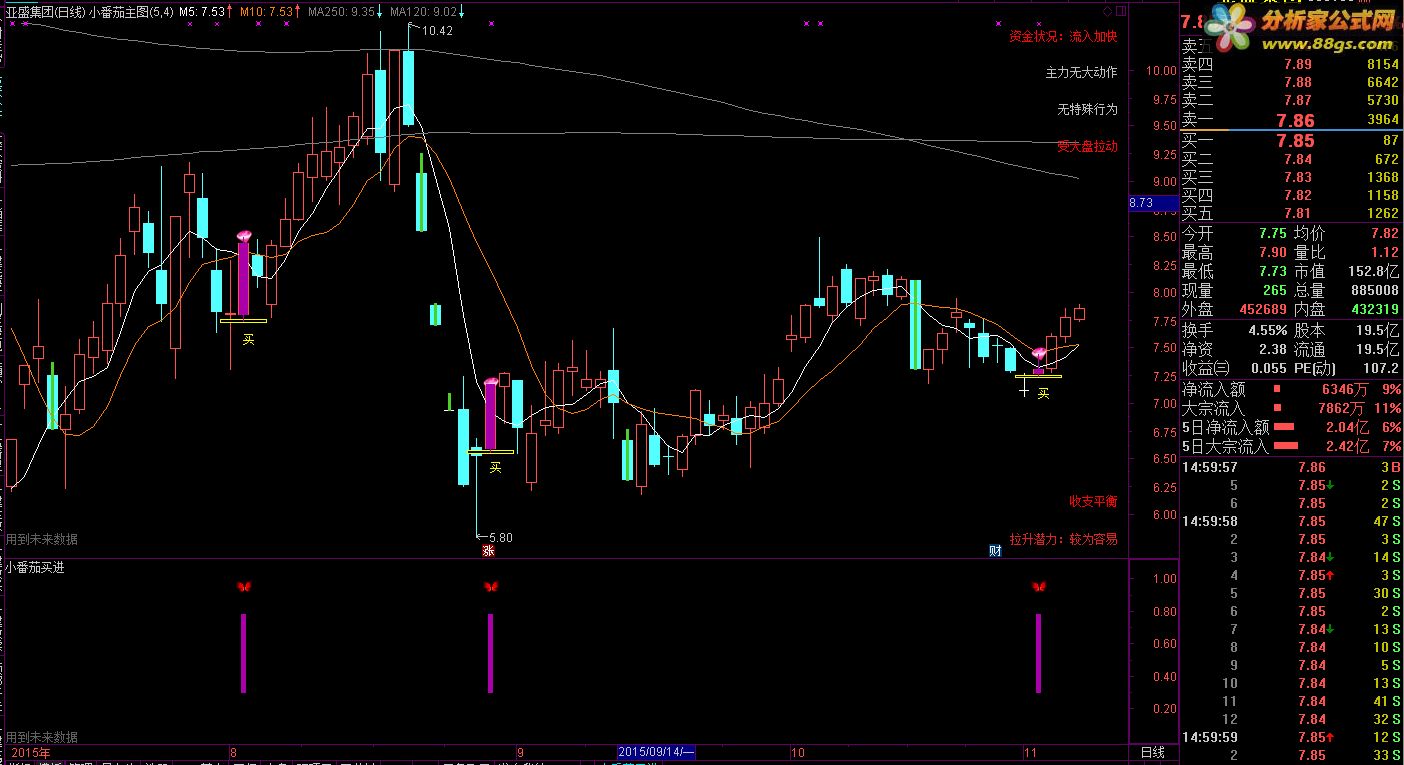This screenshot has width=1404, height=765.
Task: Click the 大宗流入 amount 7862万
Action: click(1344, 408)
